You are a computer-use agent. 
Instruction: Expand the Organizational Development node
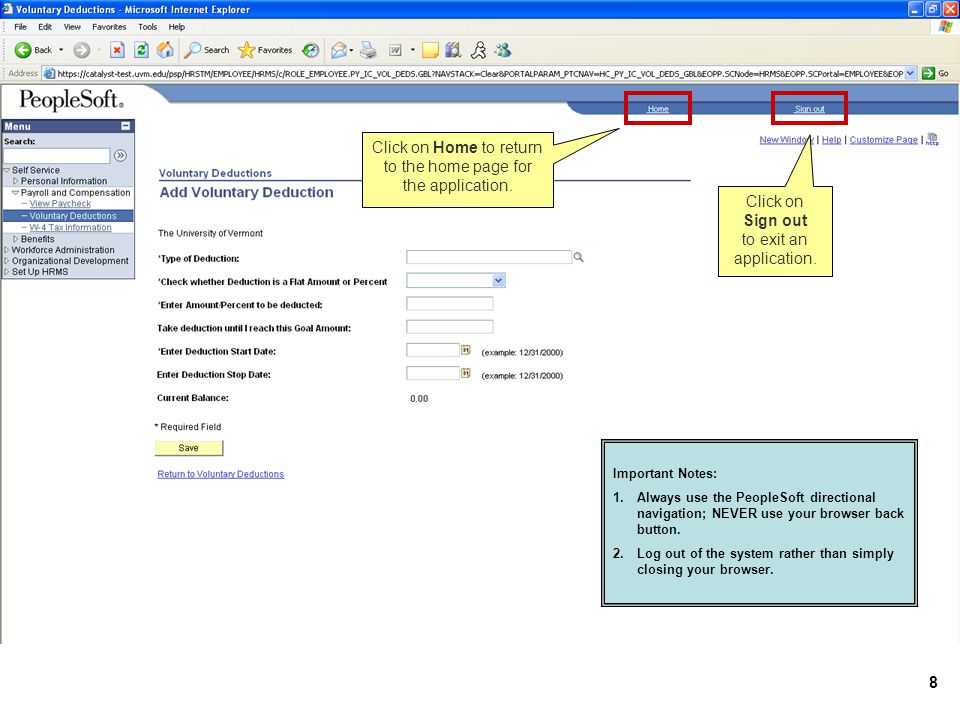pos(7,261)
